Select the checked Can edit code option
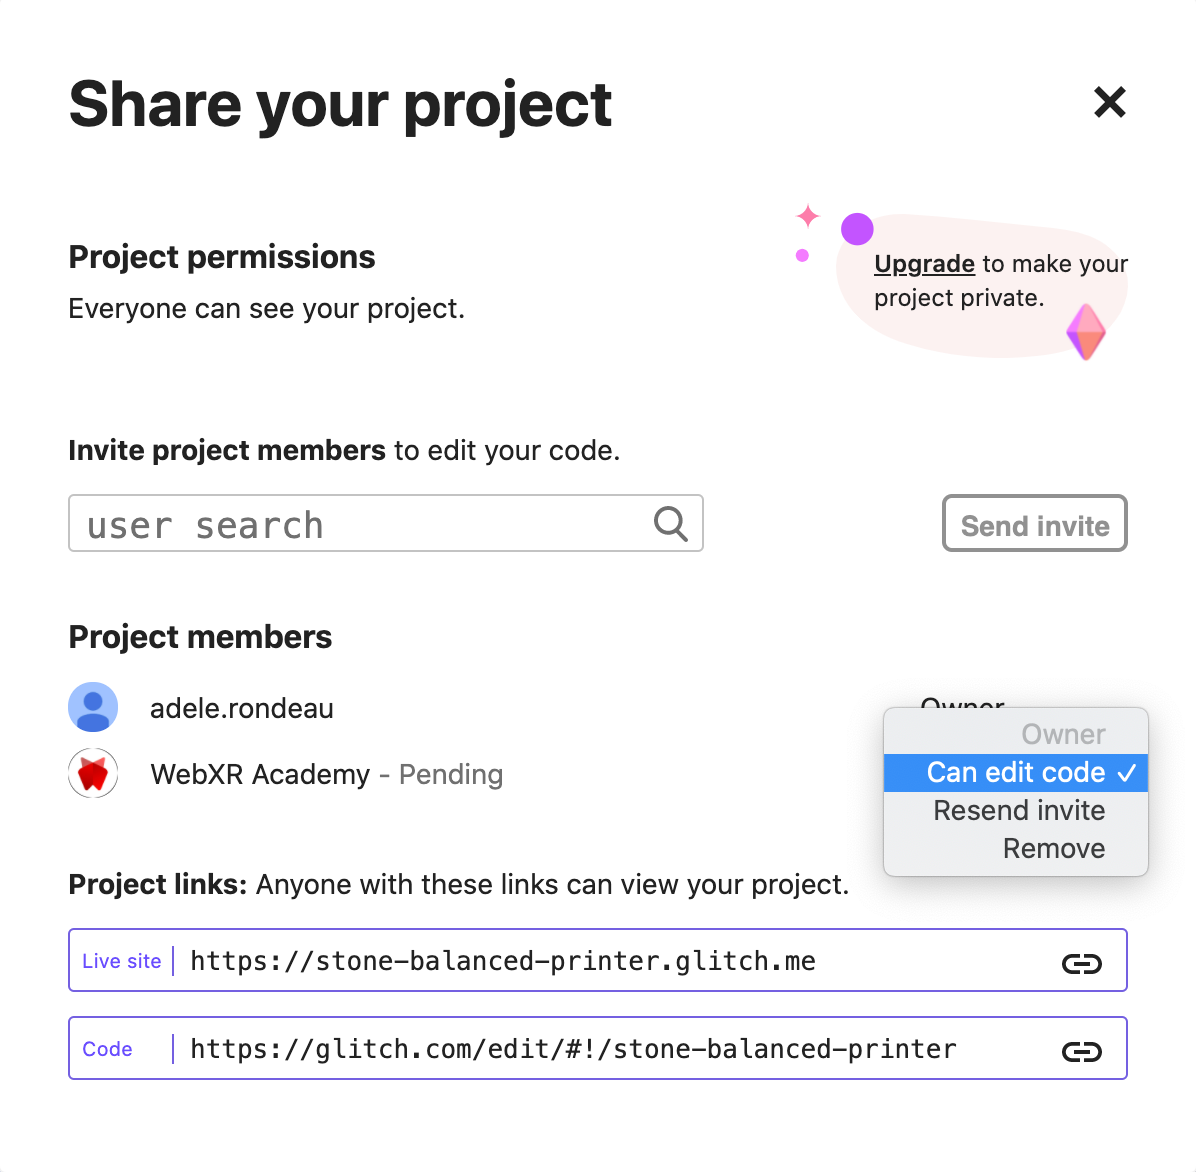This screenshot has width=1196, height=1172. tap(1016, 773)
